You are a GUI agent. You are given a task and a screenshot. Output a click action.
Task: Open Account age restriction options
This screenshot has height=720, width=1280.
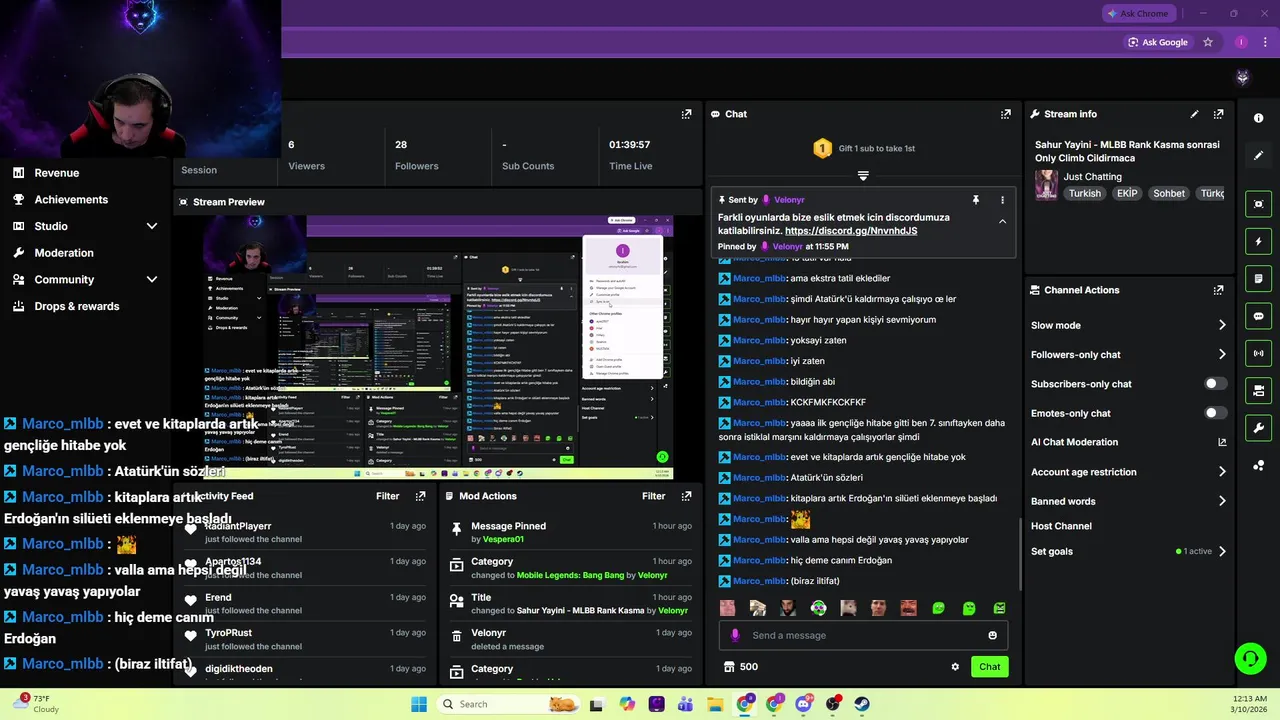(x=1222, y=472)
